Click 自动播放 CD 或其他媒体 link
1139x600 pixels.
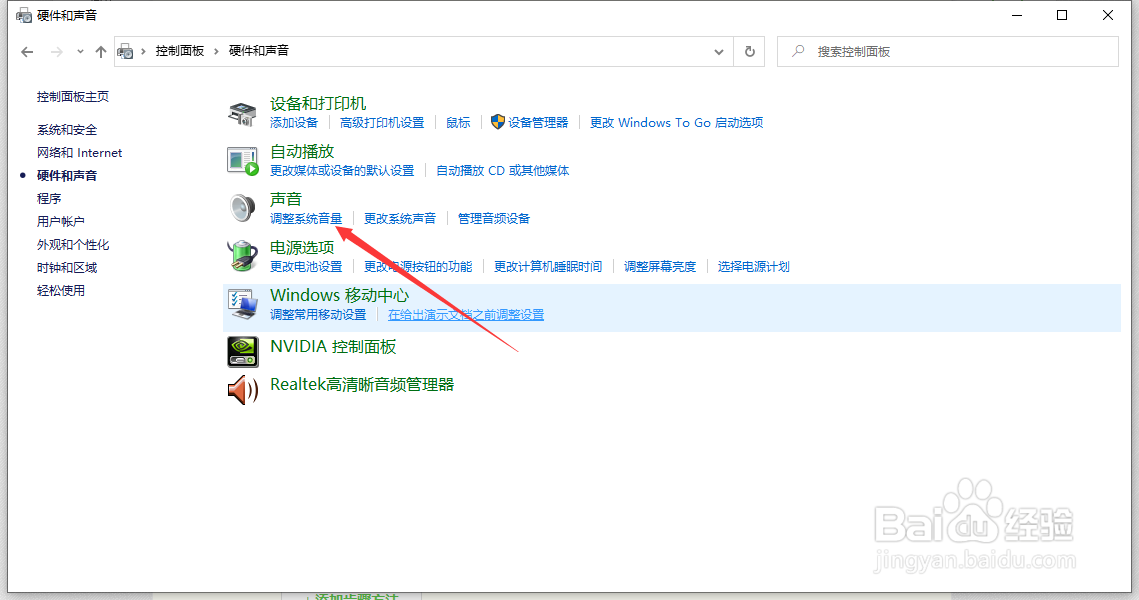tap(503, 171)
